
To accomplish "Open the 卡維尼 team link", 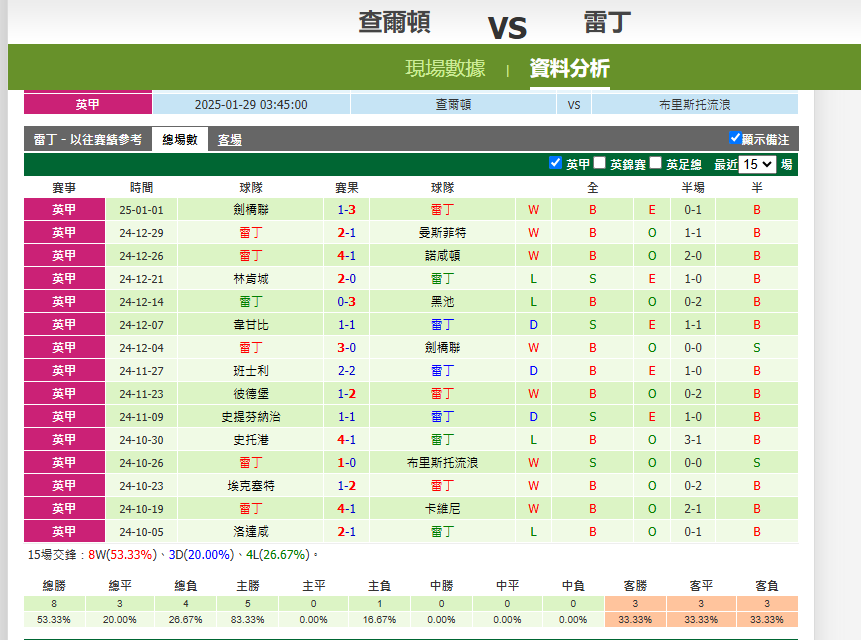I will click(x=443, y=509).
